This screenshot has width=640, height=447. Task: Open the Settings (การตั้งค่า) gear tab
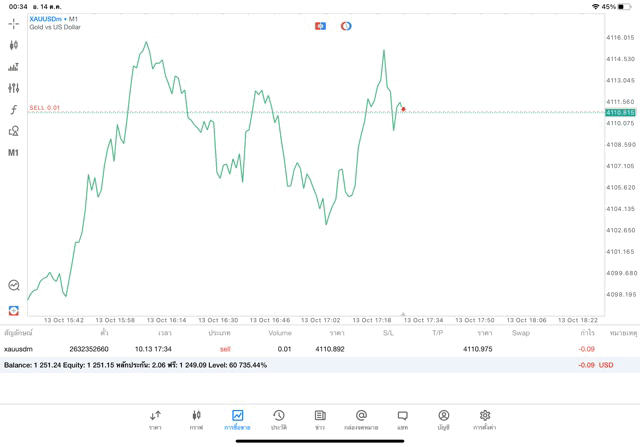(484, 419)
